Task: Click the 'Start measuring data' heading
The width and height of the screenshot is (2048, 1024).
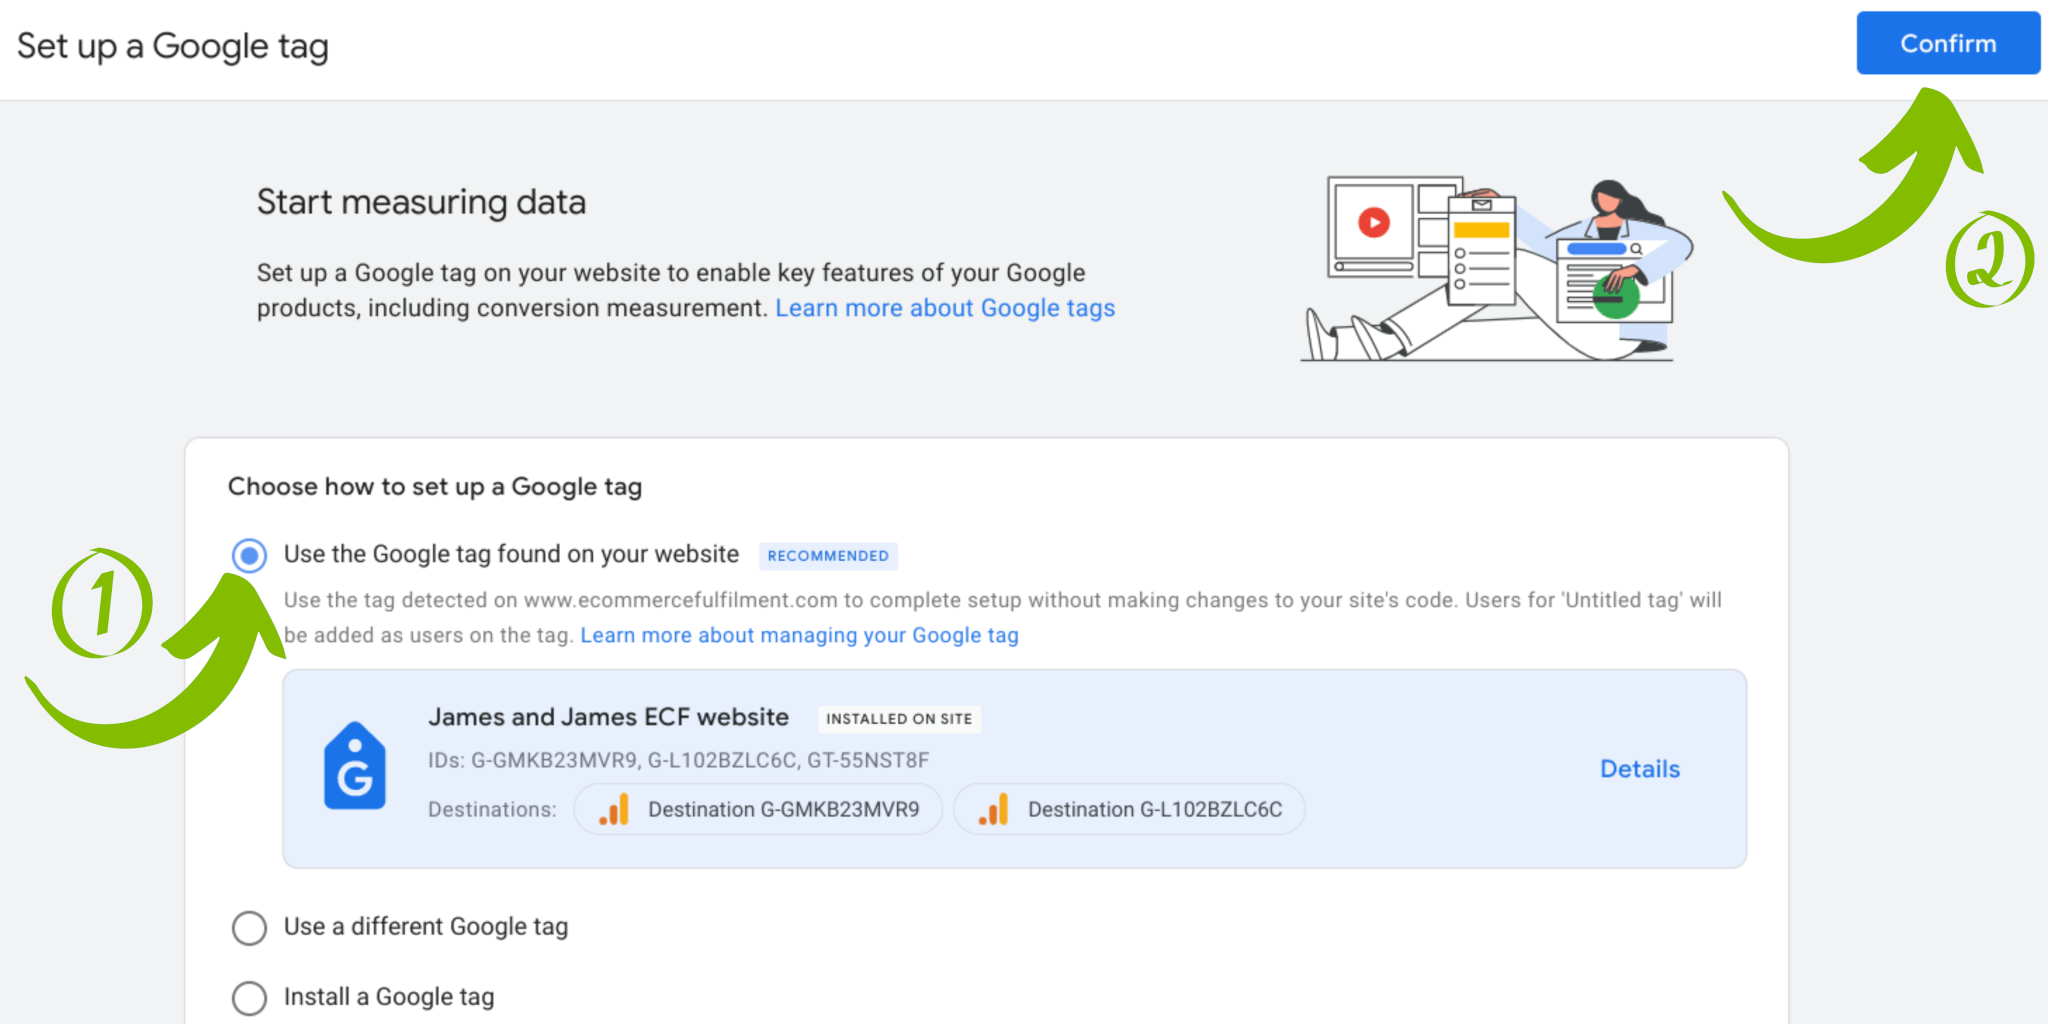Action: tap(421, 202)
